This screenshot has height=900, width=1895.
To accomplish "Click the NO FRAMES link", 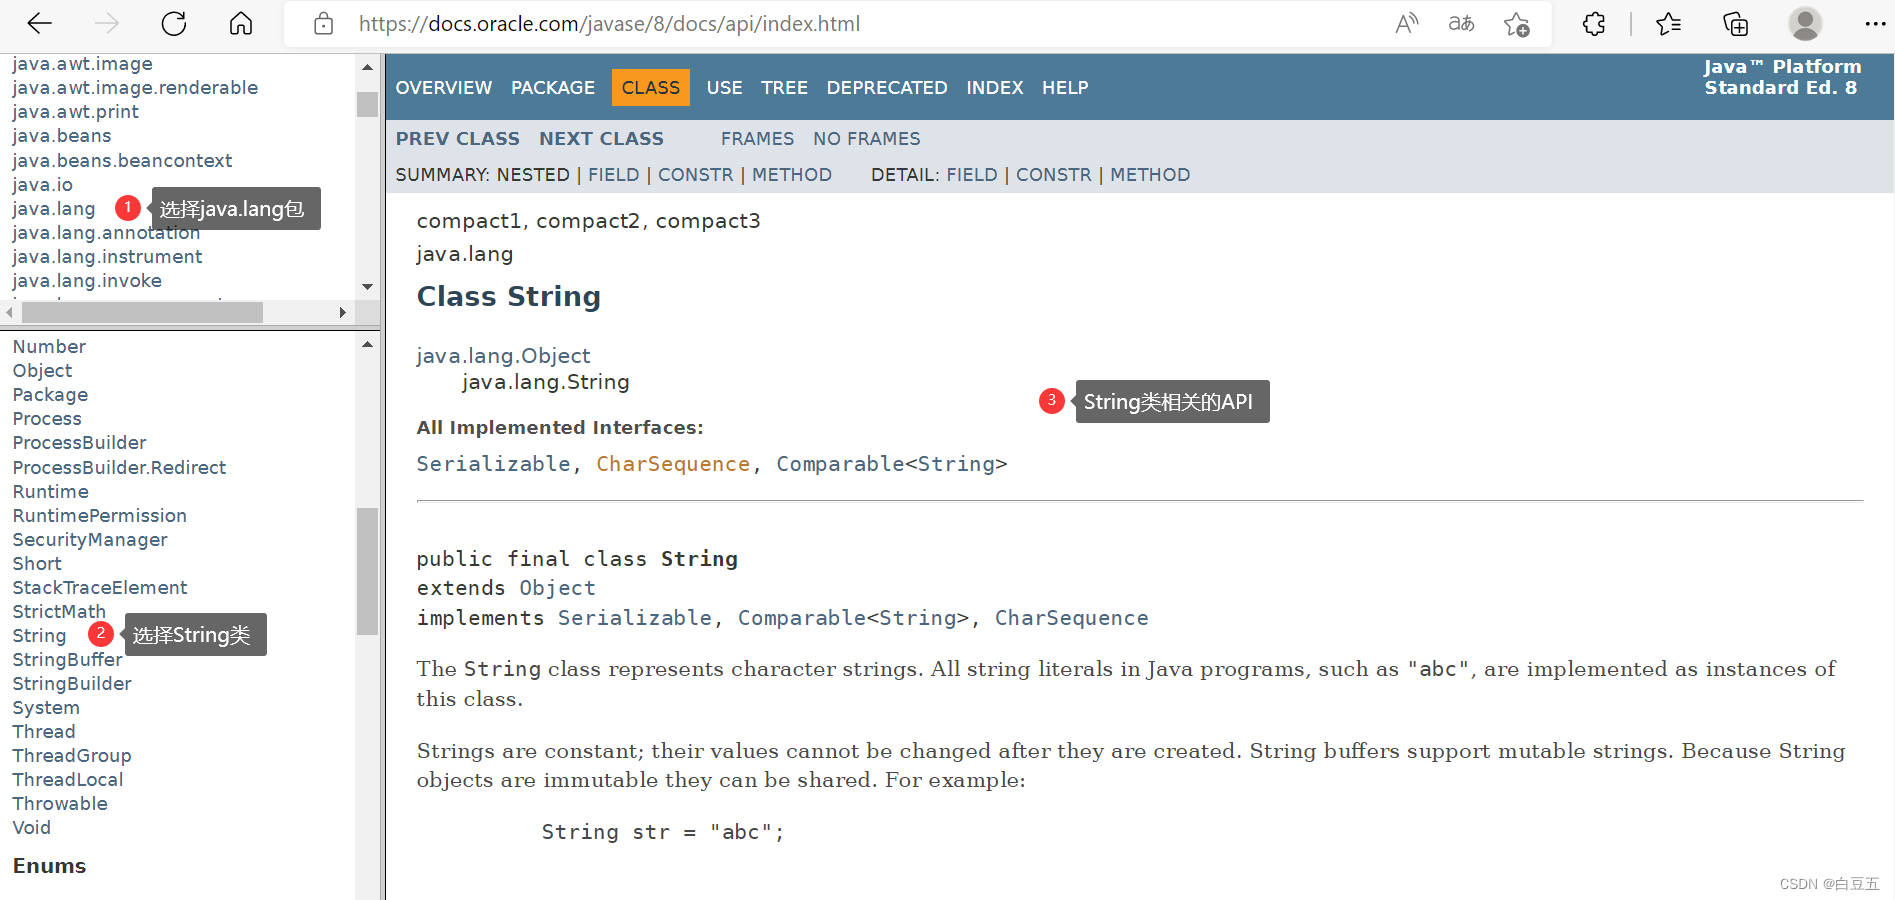I will 867,139.
